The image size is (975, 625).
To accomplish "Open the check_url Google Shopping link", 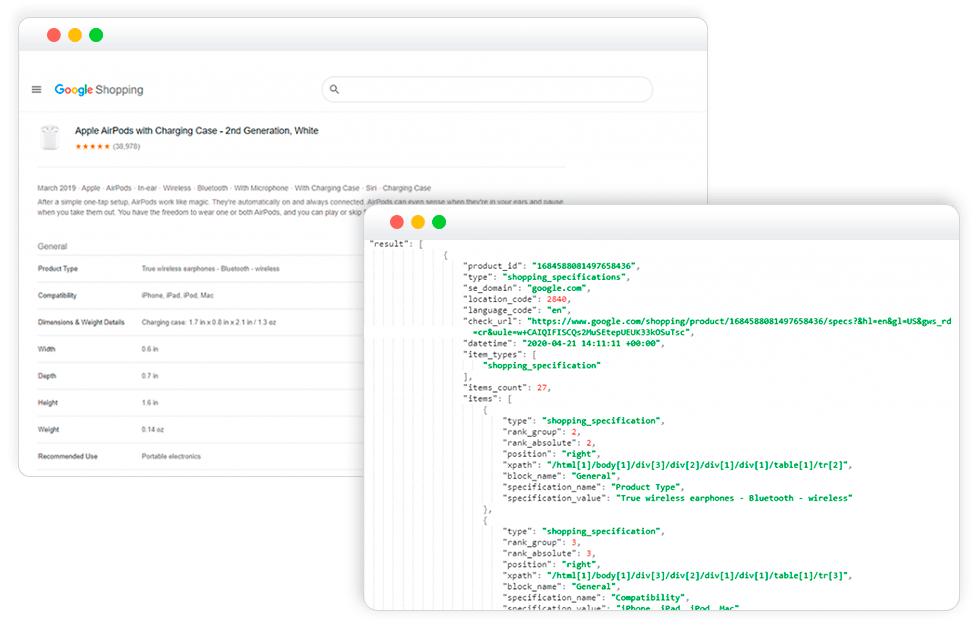I will [712, 326].
